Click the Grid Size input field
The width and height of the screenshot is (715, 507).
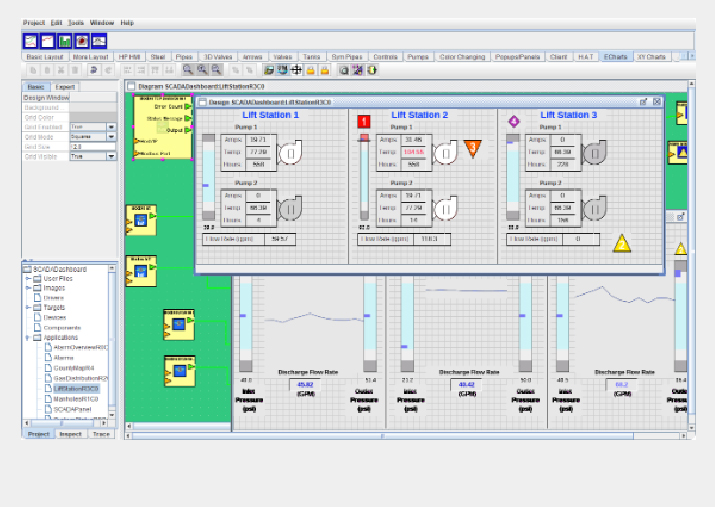(x=93, y=146)
